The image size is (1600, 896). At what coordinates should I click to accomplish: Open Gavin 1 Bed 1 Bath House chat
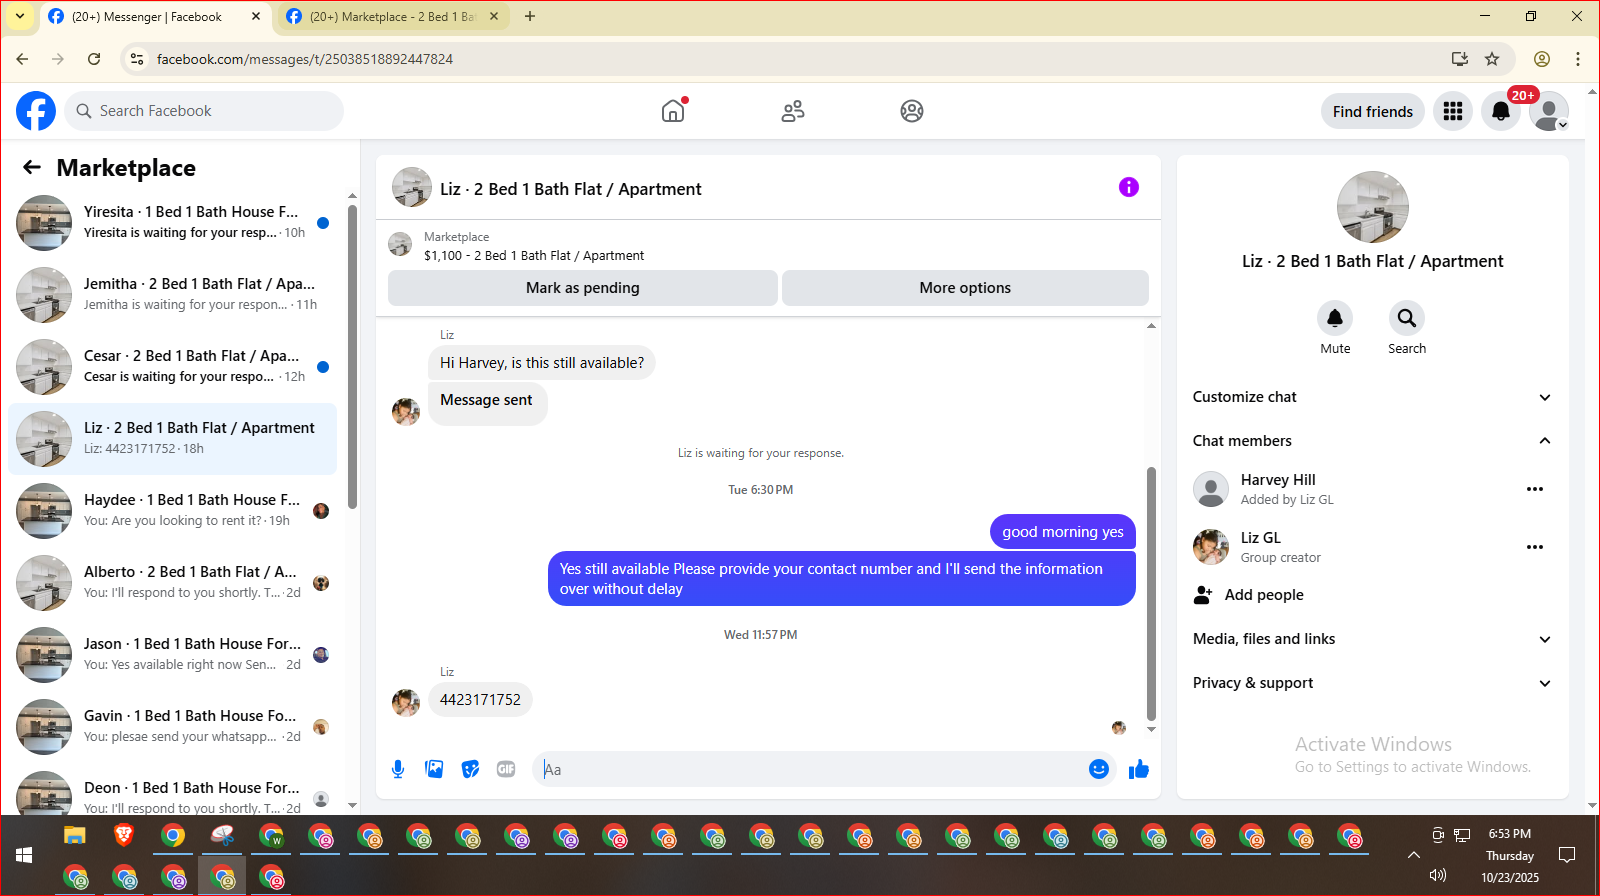172,726
